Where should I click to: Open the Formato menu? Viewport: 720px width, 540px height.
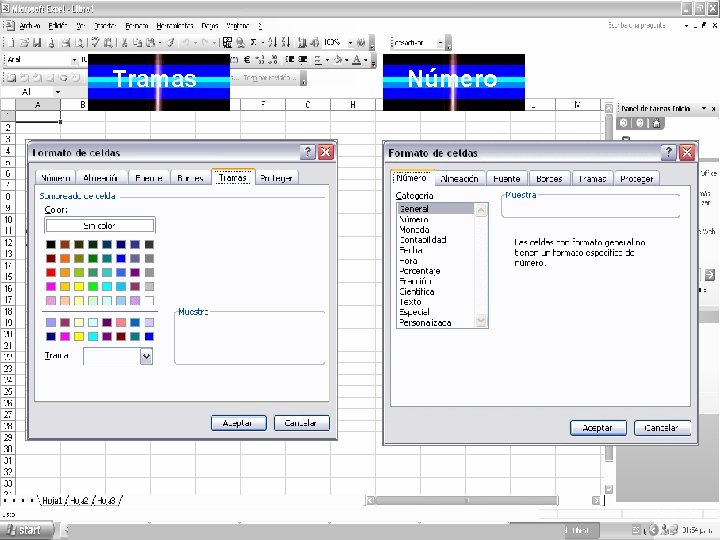[x=136, y=26]
